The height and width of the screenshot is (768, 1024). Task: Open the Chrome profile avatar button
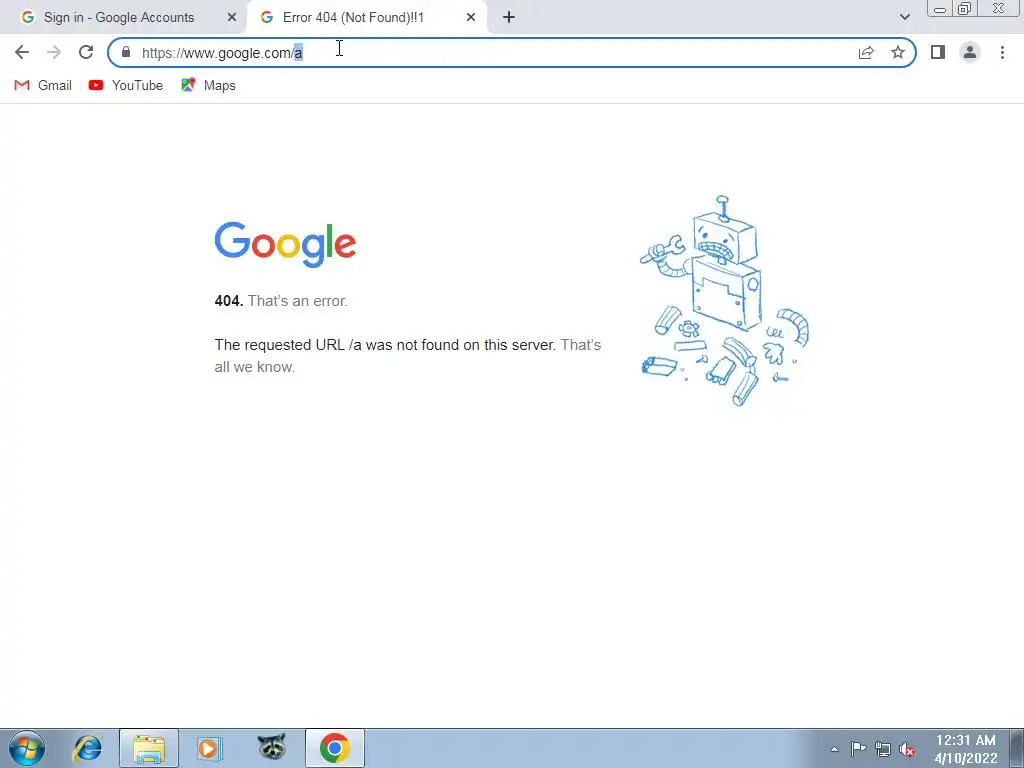click(x=970, y=52)
